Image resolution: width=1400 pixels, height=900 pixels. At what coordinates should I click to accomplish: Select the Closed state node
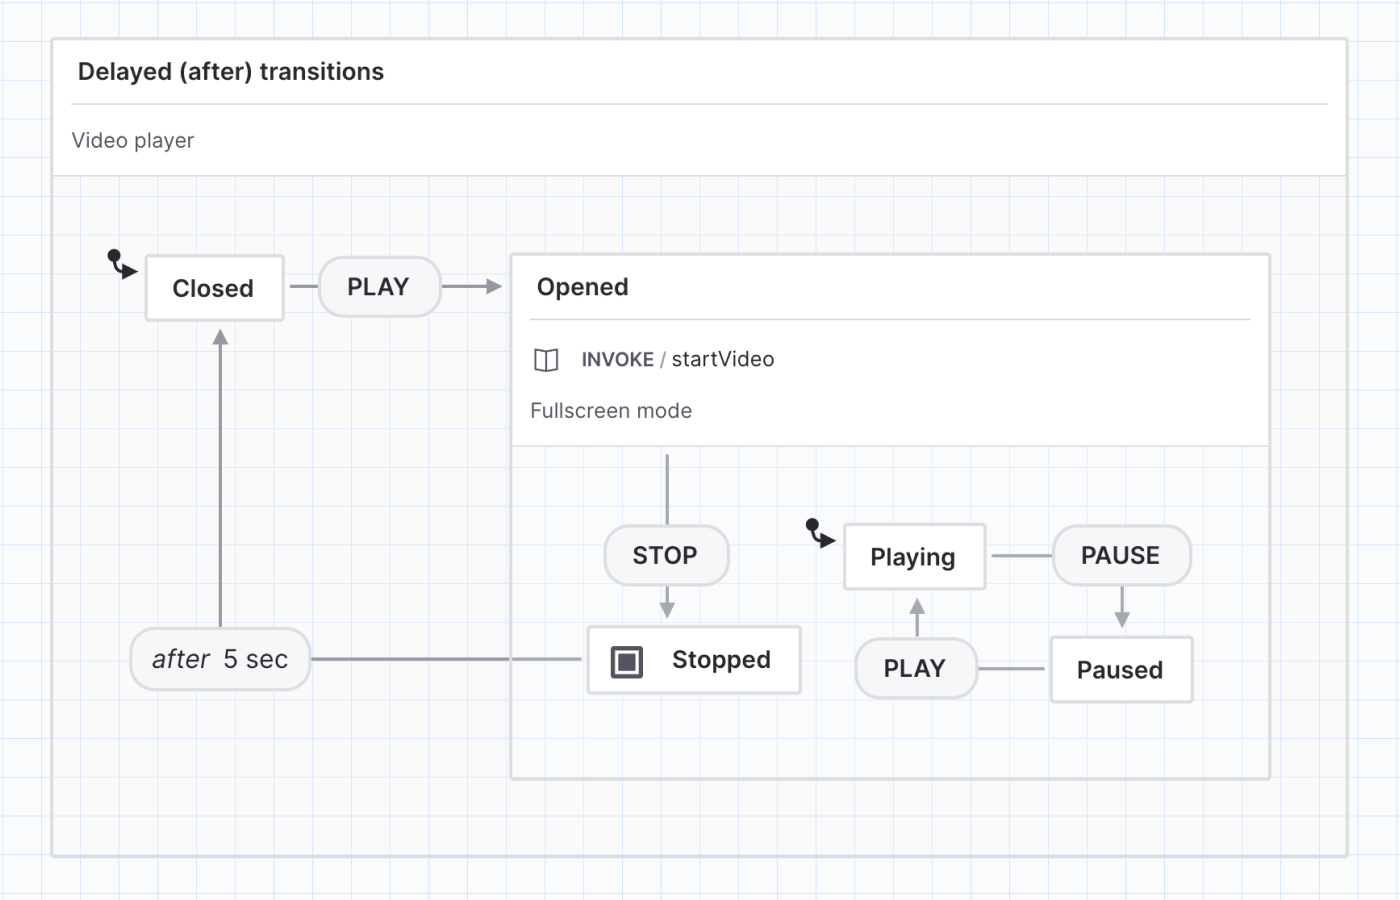213,288
